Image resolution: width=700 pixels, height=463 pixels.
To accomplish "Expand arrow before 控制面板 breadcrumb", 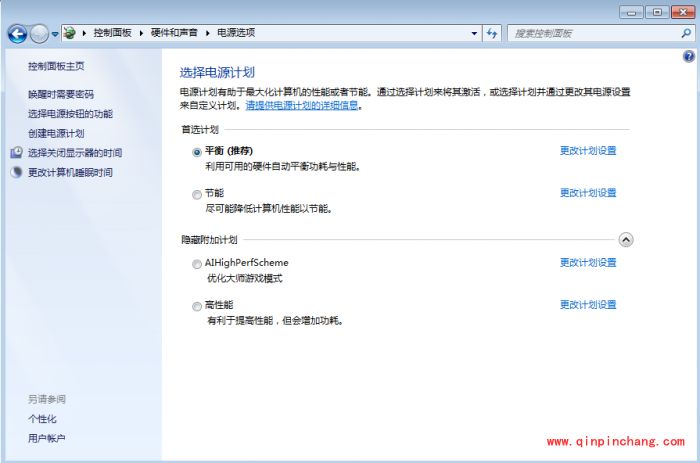I will 84,33.
